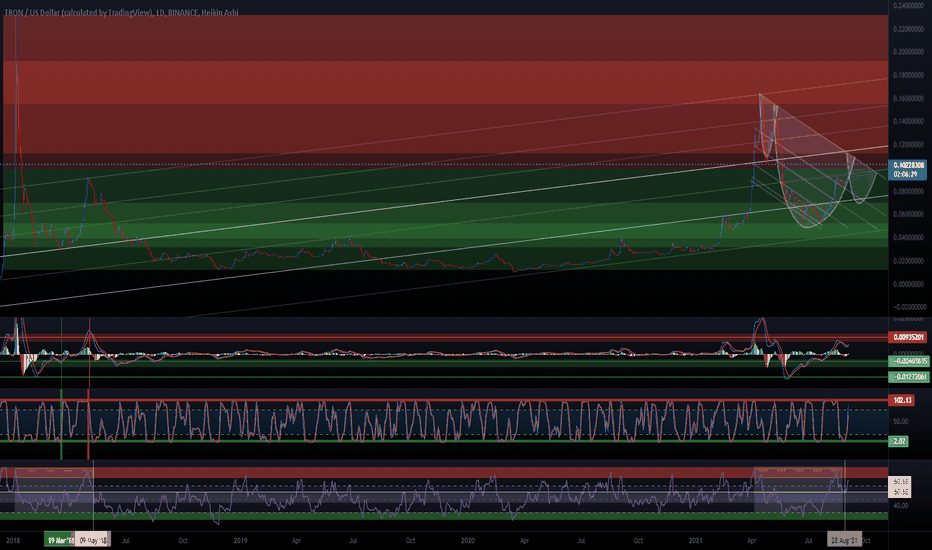
Task: Click the 0.14000000 price axis label
Action: click(908, 121)
